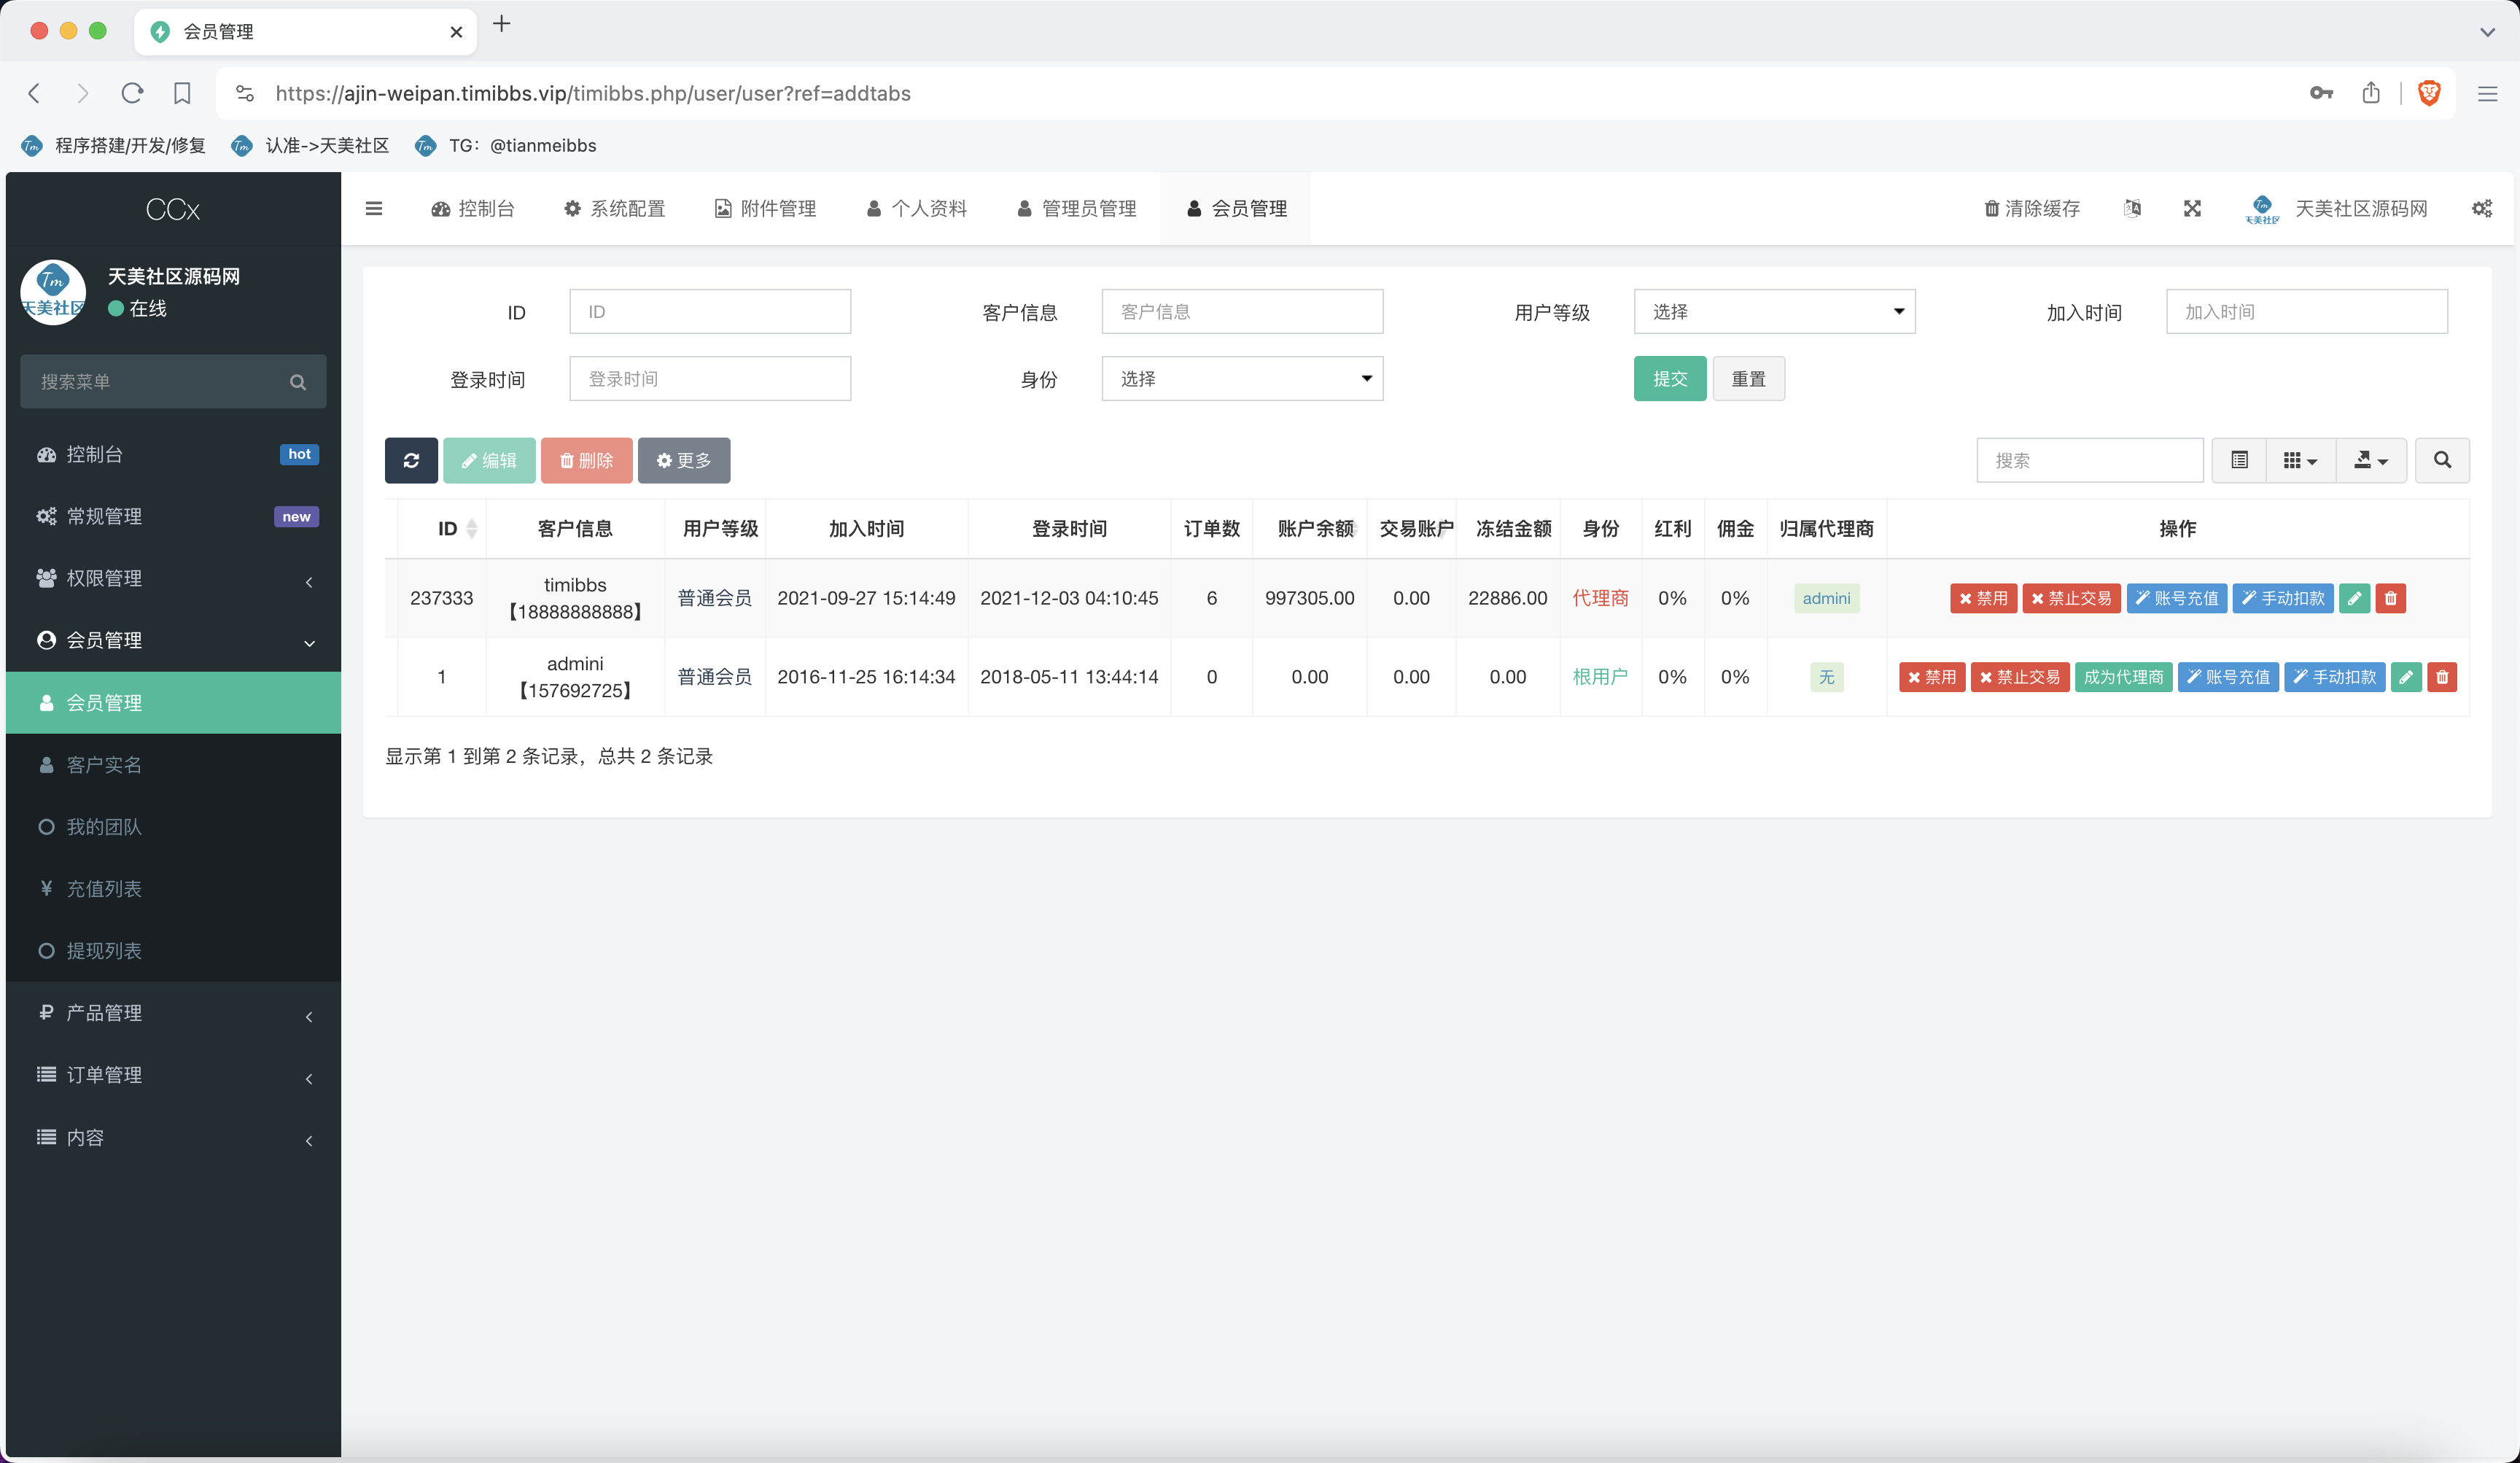Switch to 附件管理 top tab
Image resolution: width=2520 pixels, height=1463 pixels.
pyautogui.click(x=765, y=208)
